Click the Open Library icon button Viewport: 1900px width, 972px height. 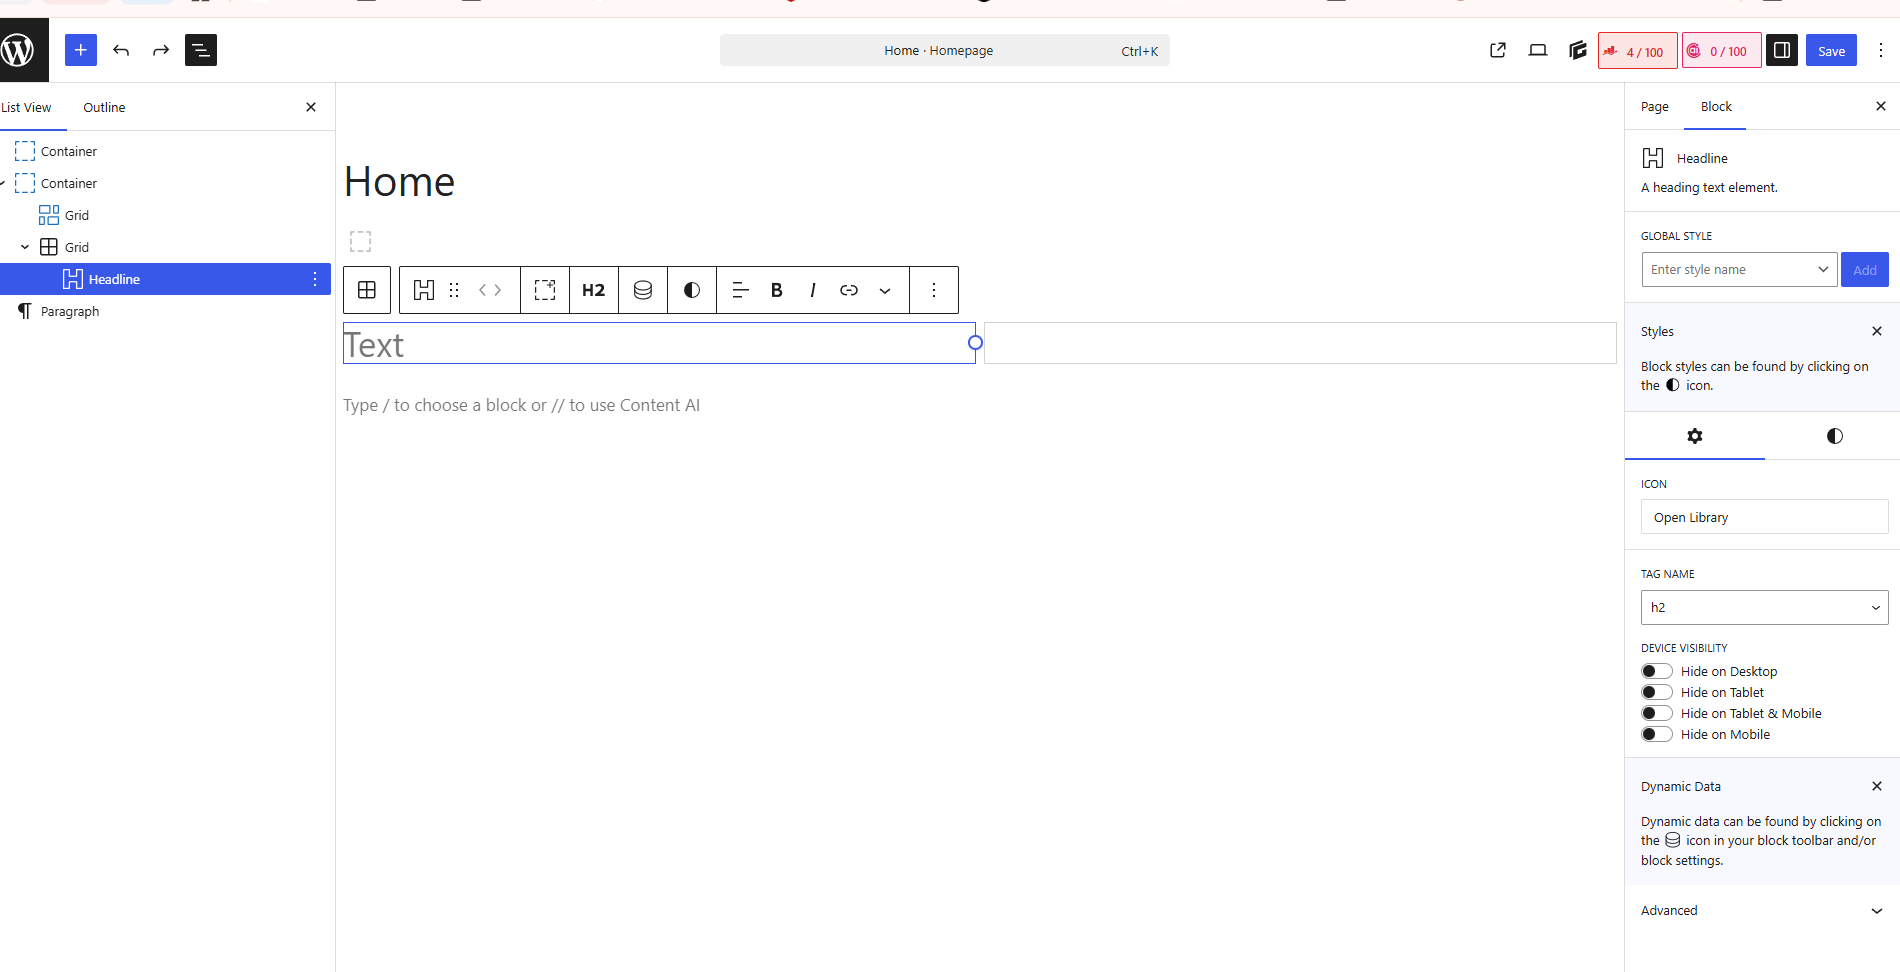[1764, 517]
